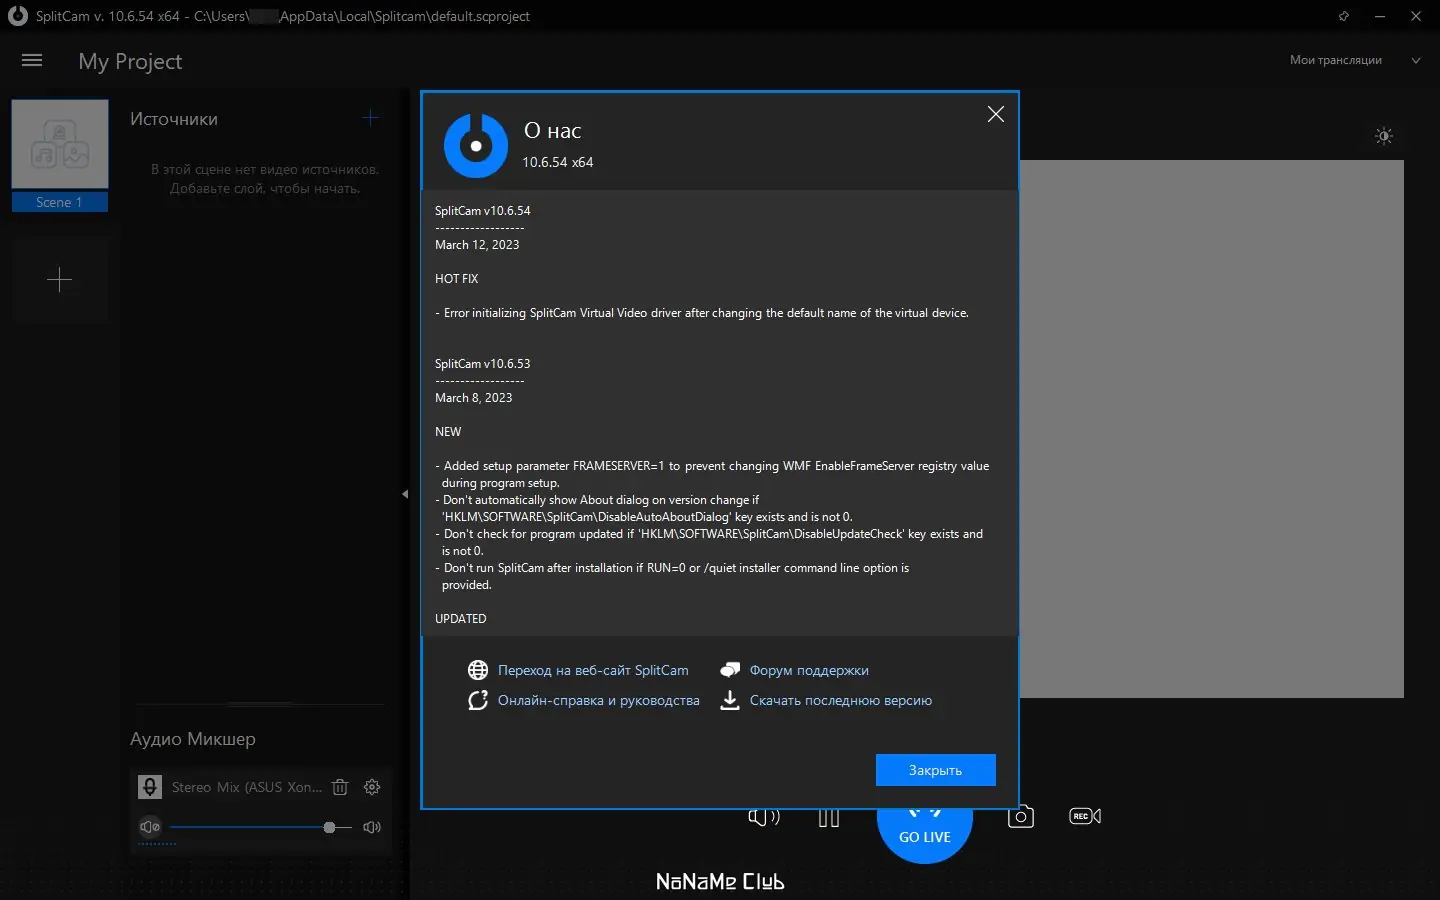
Task: Click the online help icon beside Онлайн-справка
Action: tap(478, 700)
